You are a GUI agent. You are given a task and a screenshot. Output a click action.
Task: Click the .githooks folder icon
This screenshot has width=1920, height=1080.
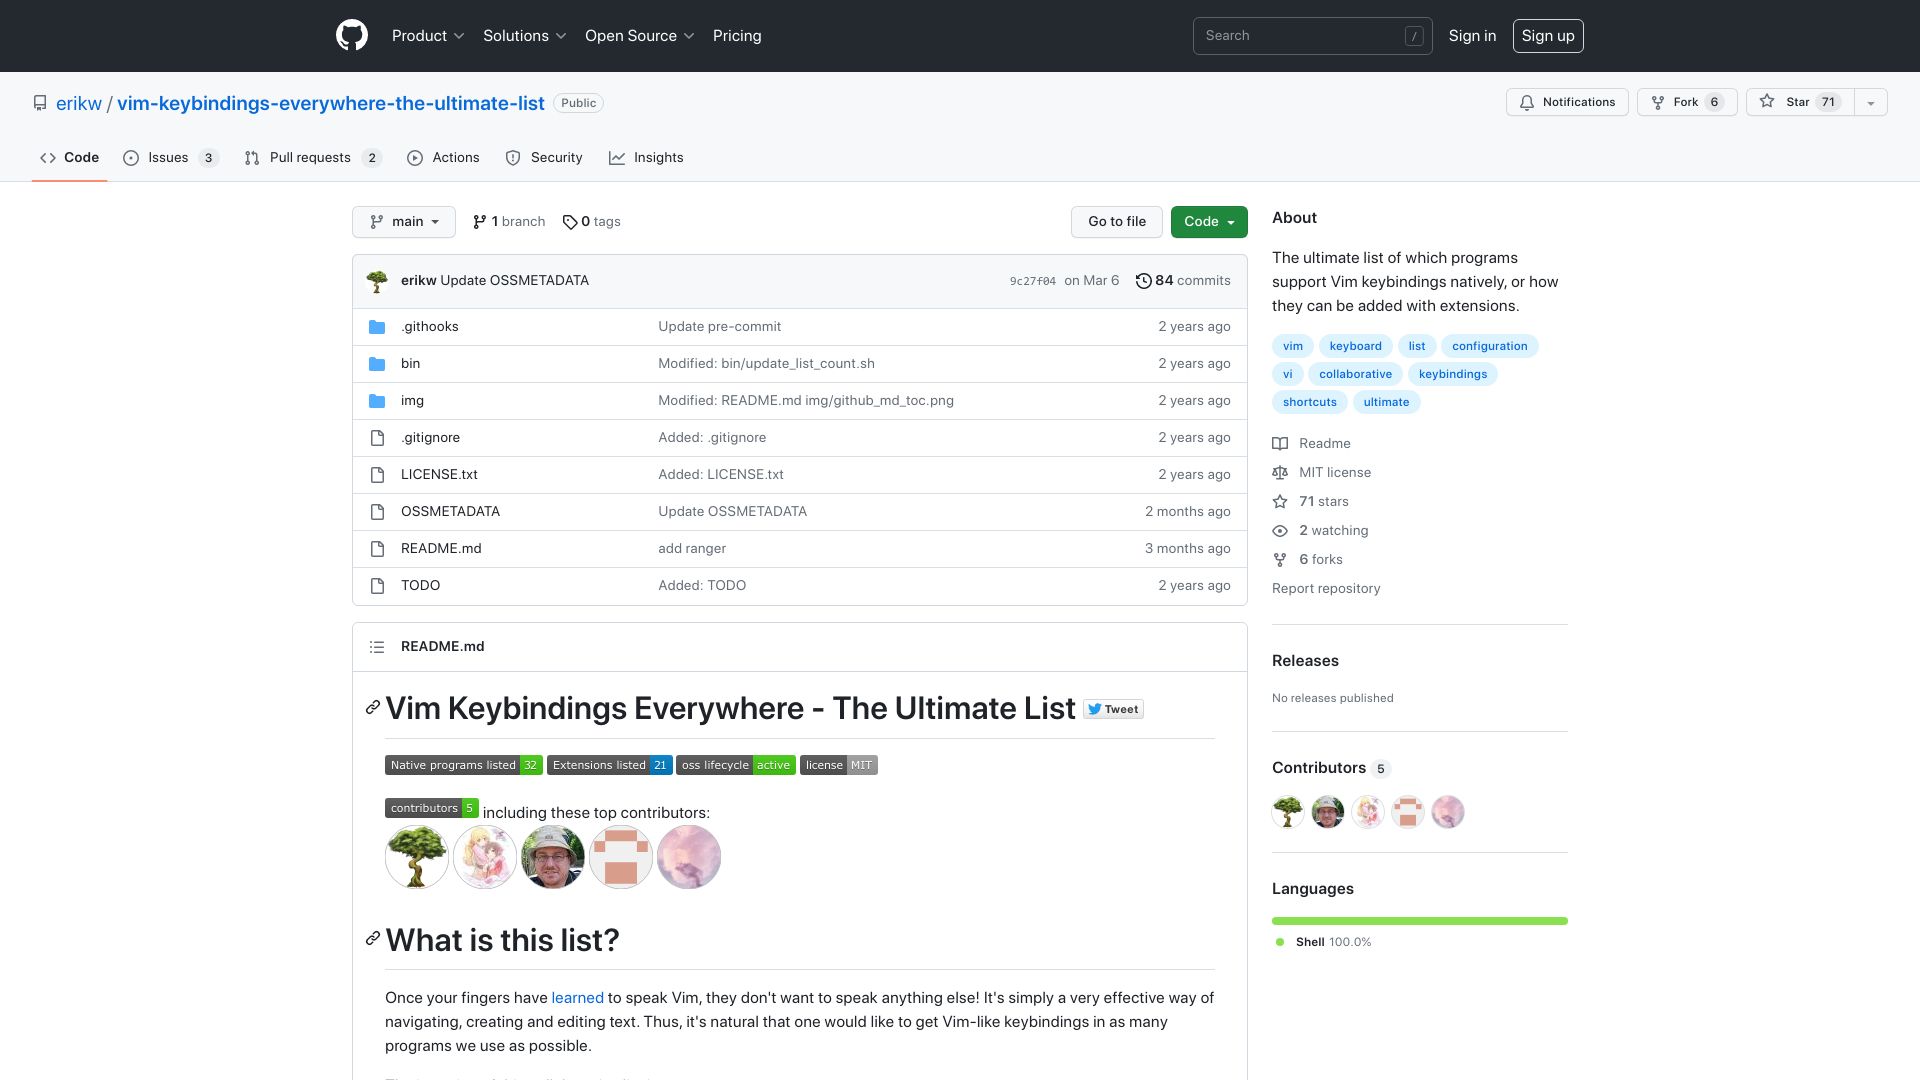(x=377, y=327)
